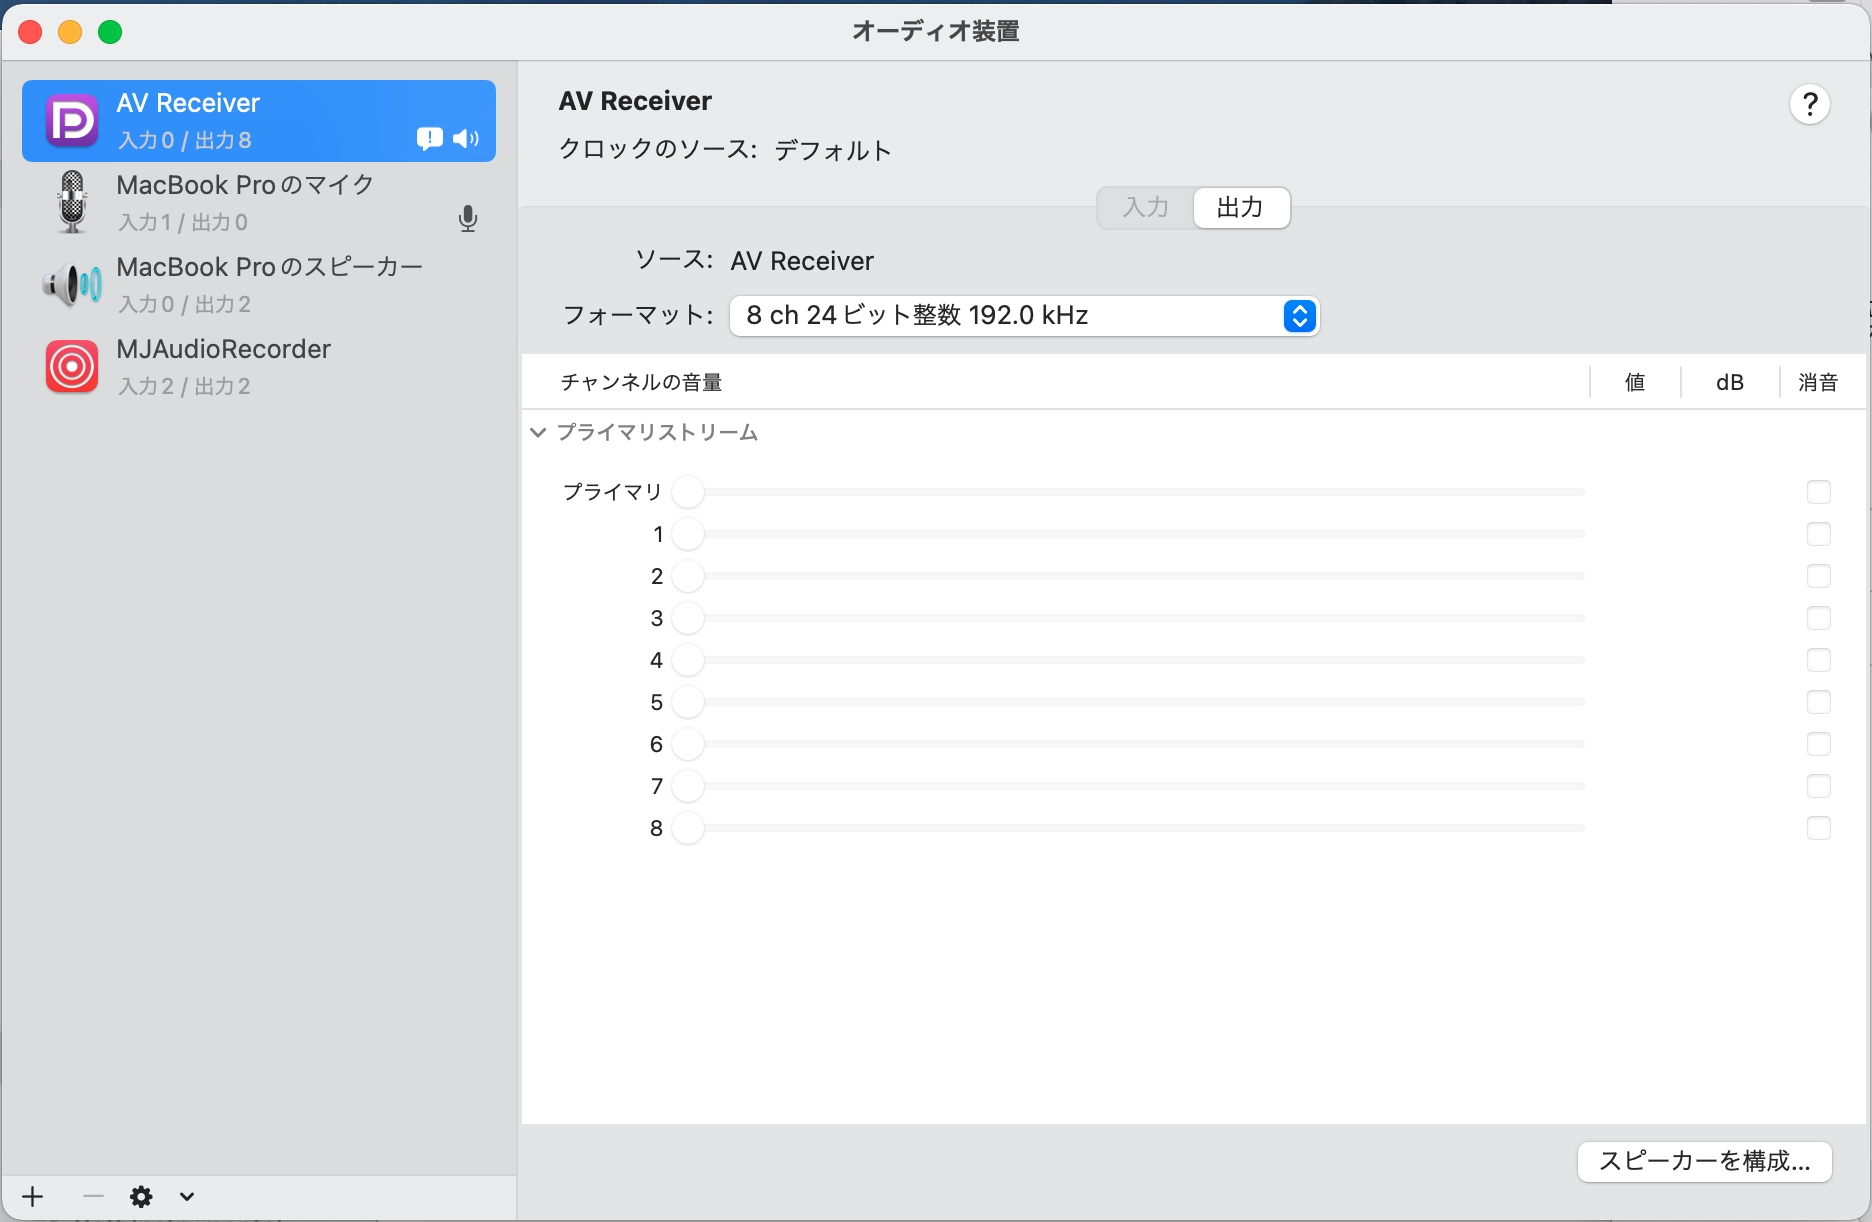This screenshot has height=1222, width=1872.
Task: Open the gear action menu
Action: pyautogui.click(x=141, y=1196)
